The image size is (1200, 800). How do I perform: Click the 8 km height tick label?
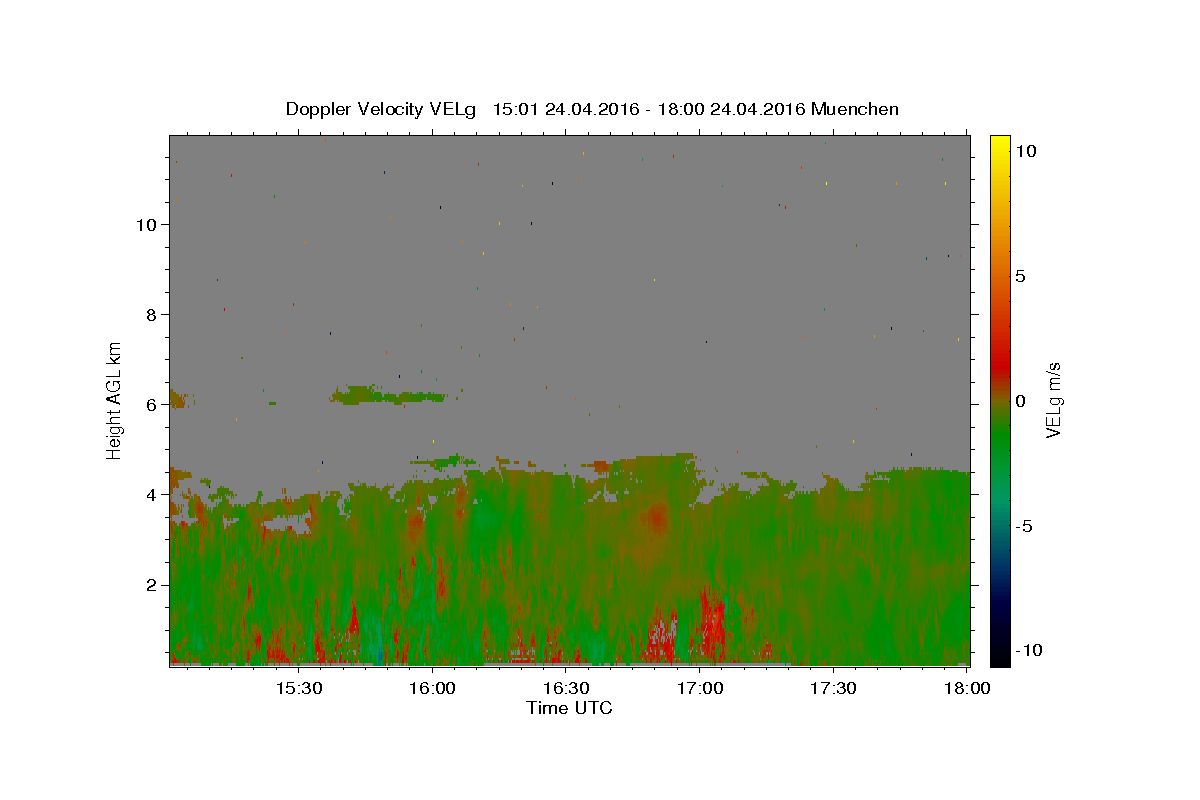(151, 314)
